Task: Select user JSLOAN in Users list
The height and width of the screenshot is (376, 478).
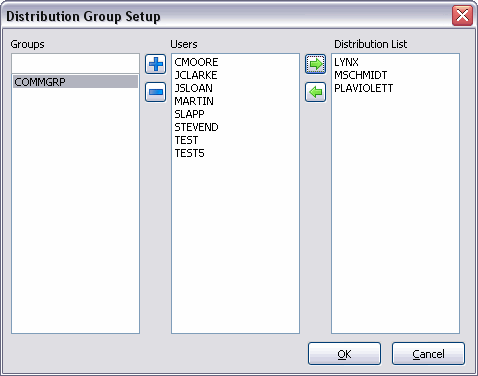Action: pos(194,88)
